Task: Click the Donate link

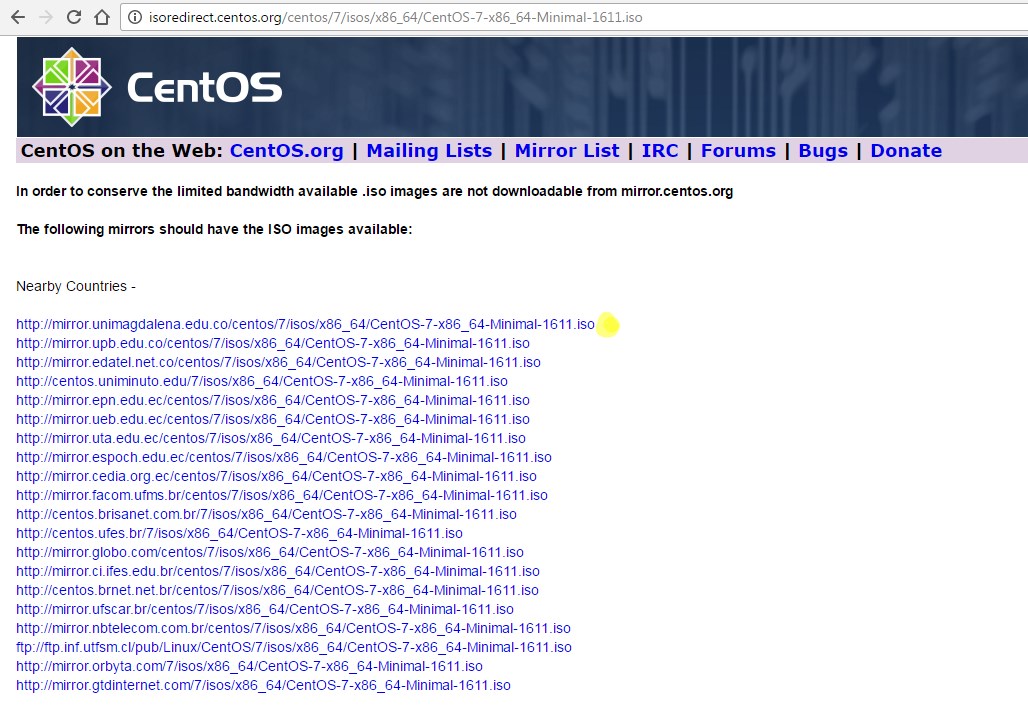Action: click(905, 150)
